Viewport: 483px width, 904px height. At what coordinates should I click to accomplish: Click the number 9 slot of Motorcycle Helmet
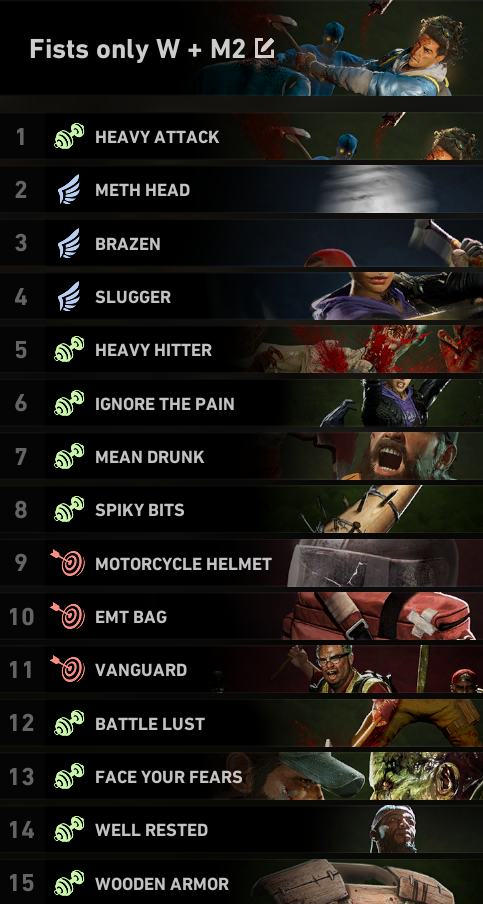(x=21, y=563)
